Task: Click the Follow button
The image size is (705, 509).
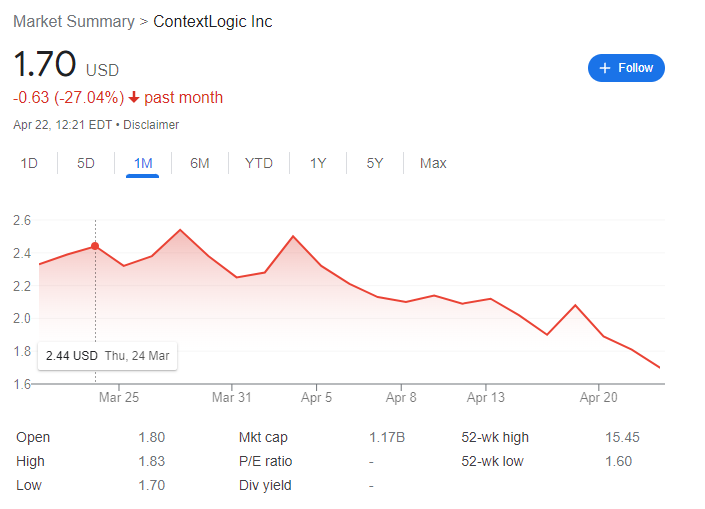Action: point(626,68)
